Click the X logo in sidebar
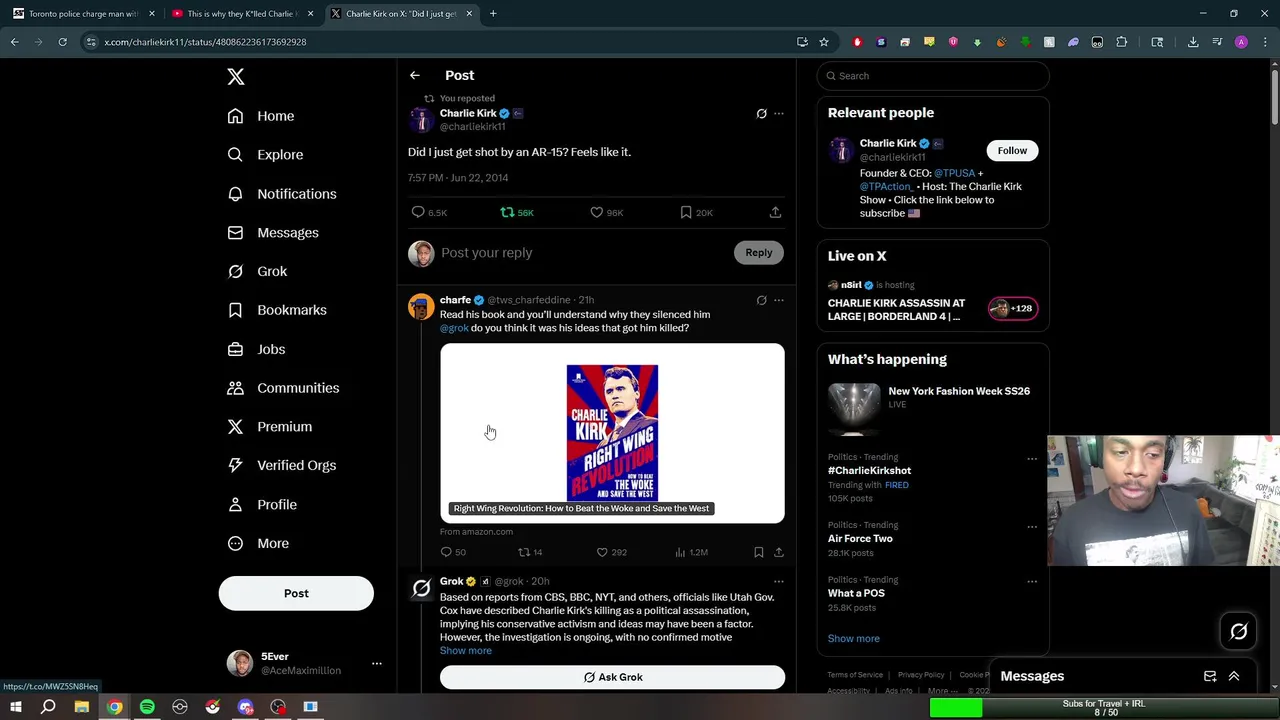Image resolution: width=1280 pixels, height=720 pixels. [235, 77]
